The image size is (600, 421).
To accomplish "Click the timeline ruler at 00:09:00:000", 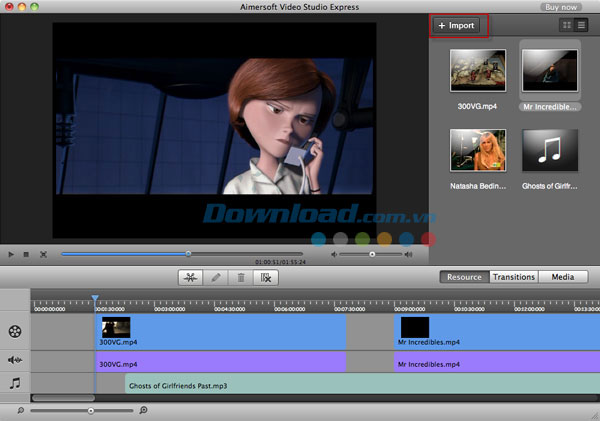I will [409, 309].
